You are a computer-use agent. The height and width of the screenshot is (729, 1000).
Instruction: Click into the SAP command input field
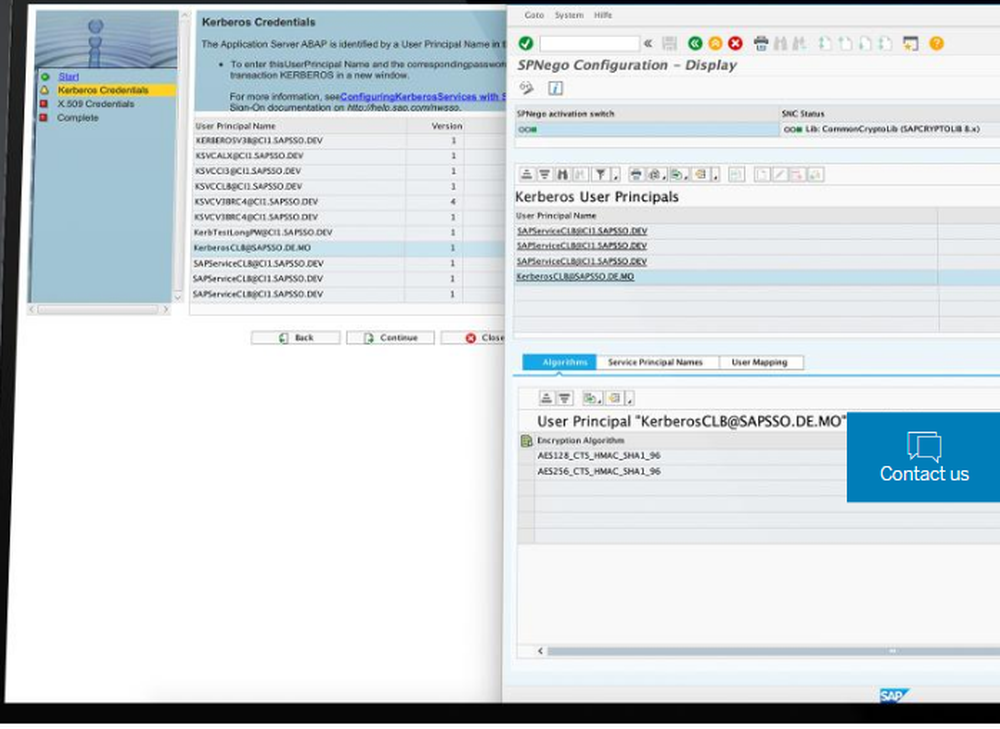[x=589, y=43]
